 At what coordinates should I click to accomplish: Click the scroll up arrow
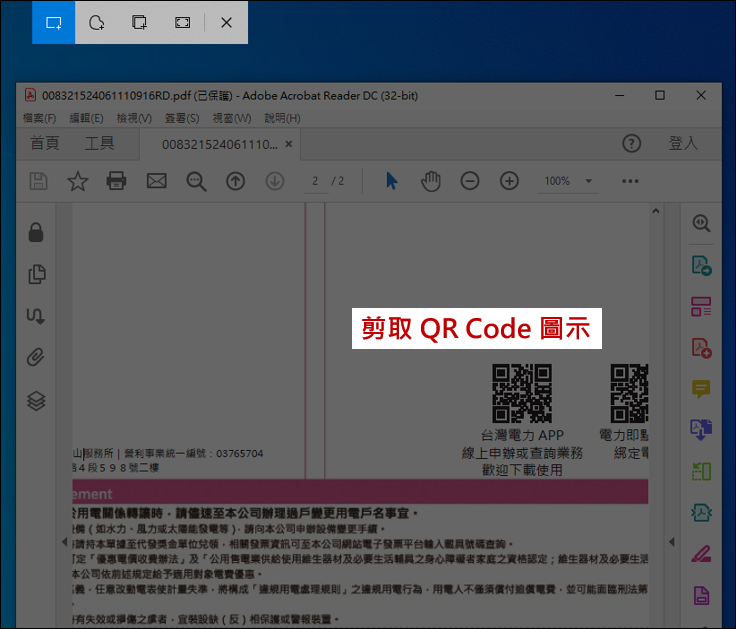pos(656,211)
